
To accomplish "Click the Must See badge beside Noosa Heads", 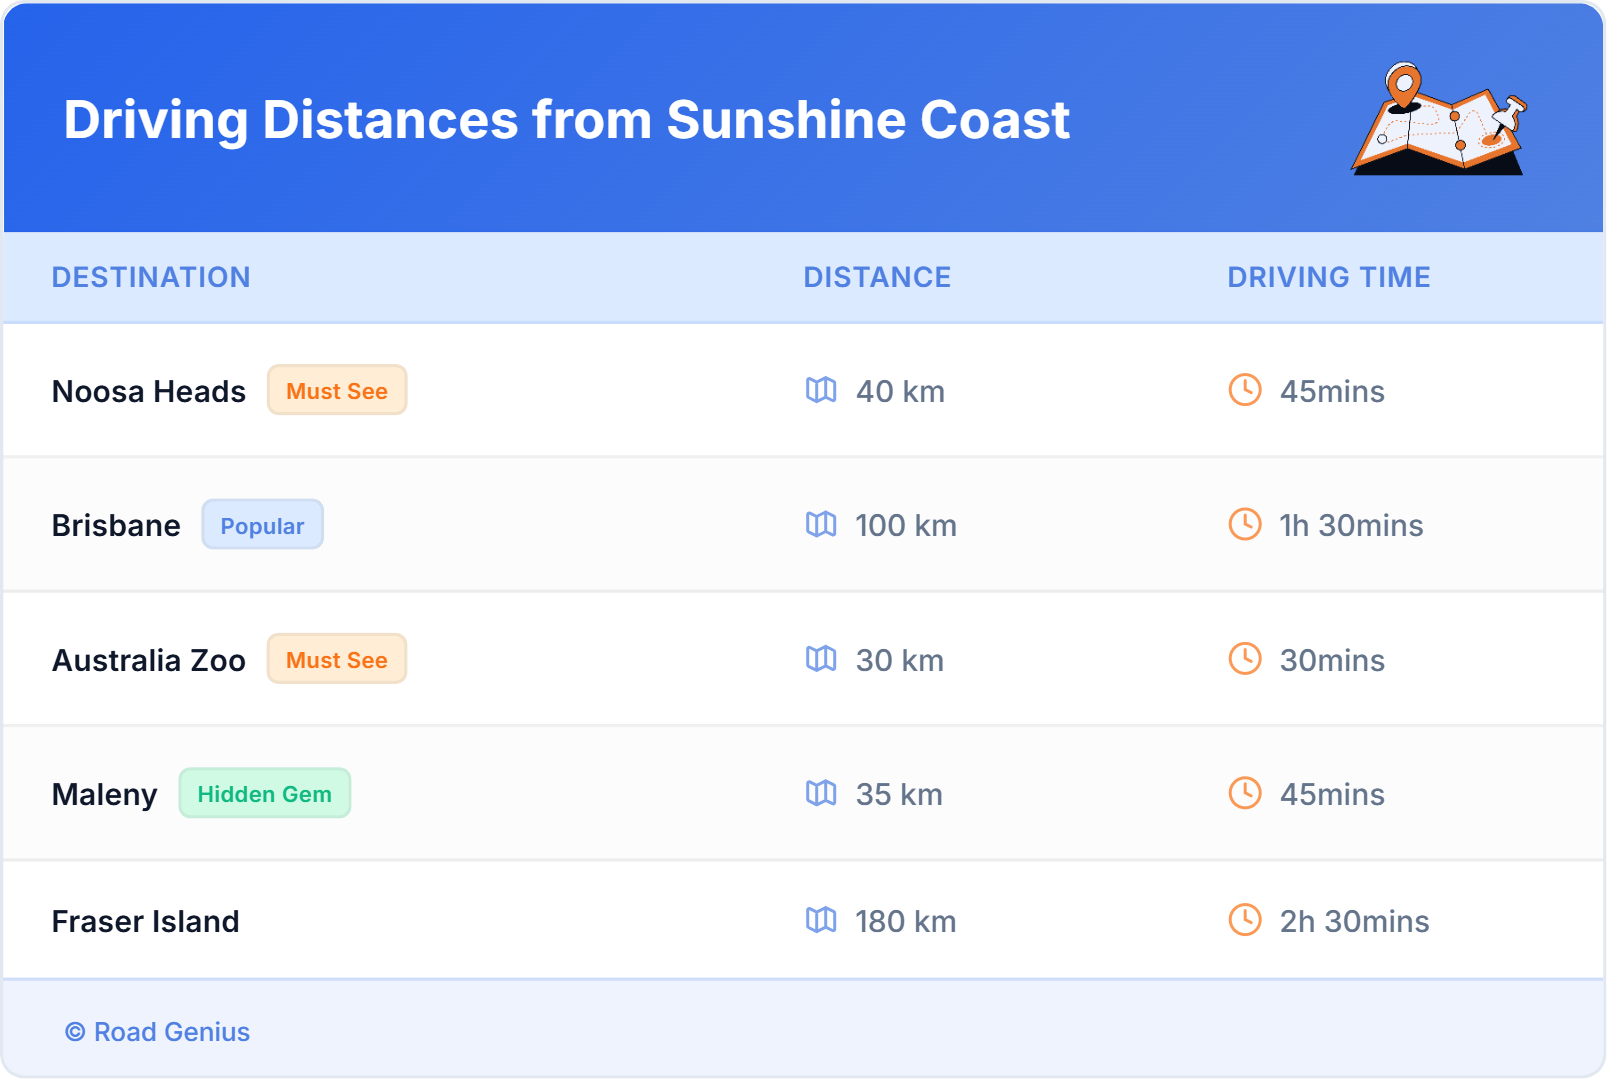I will point(337,390).
